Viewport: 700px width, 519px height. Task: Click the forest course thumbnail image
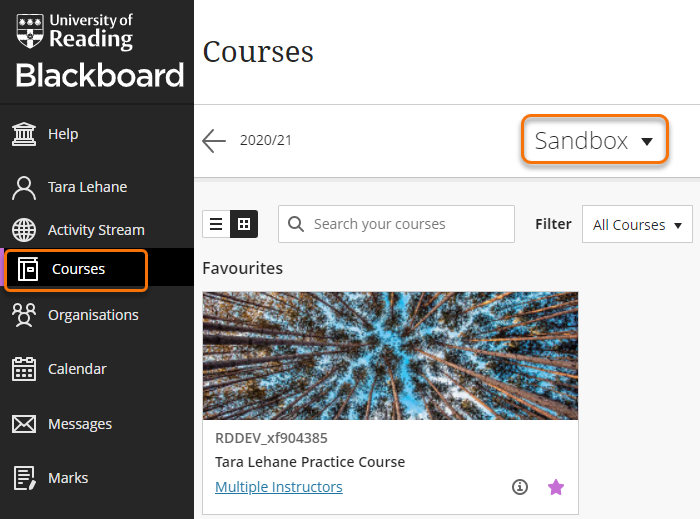(390, 356)
